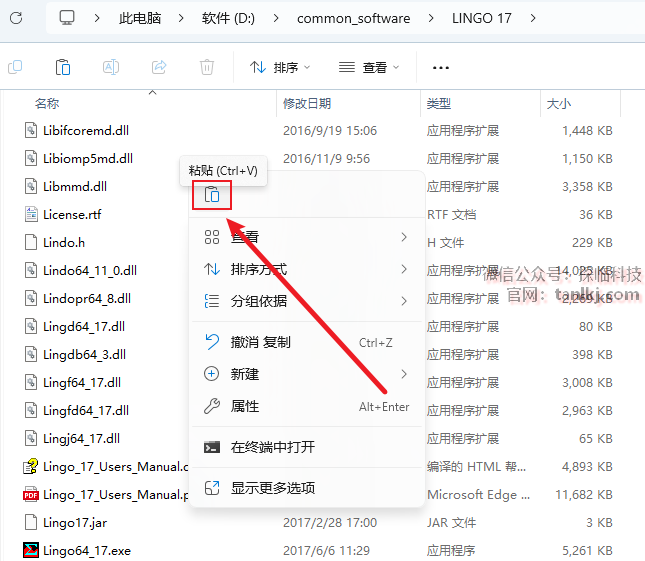Click the Lingd64_17.dll file icon

(31, 326)
